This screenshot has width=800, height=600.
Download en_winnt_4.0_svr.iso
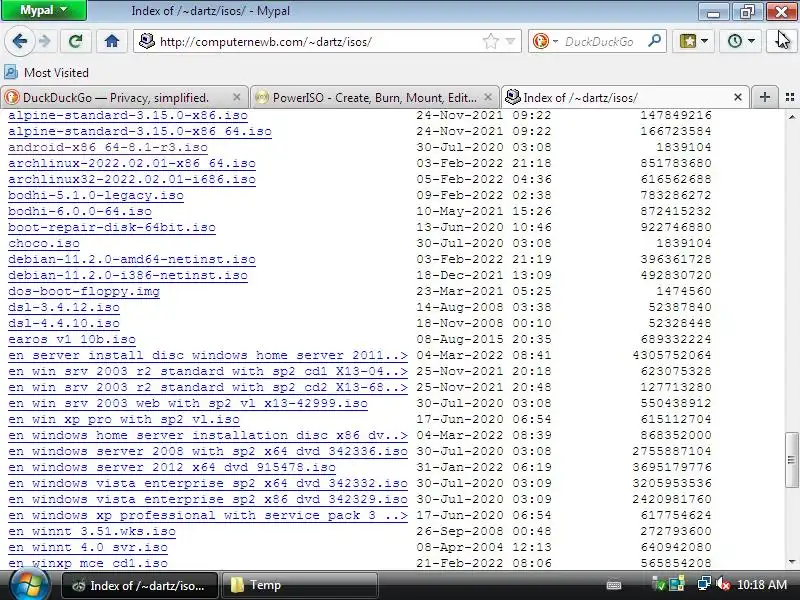coord(88,547)
